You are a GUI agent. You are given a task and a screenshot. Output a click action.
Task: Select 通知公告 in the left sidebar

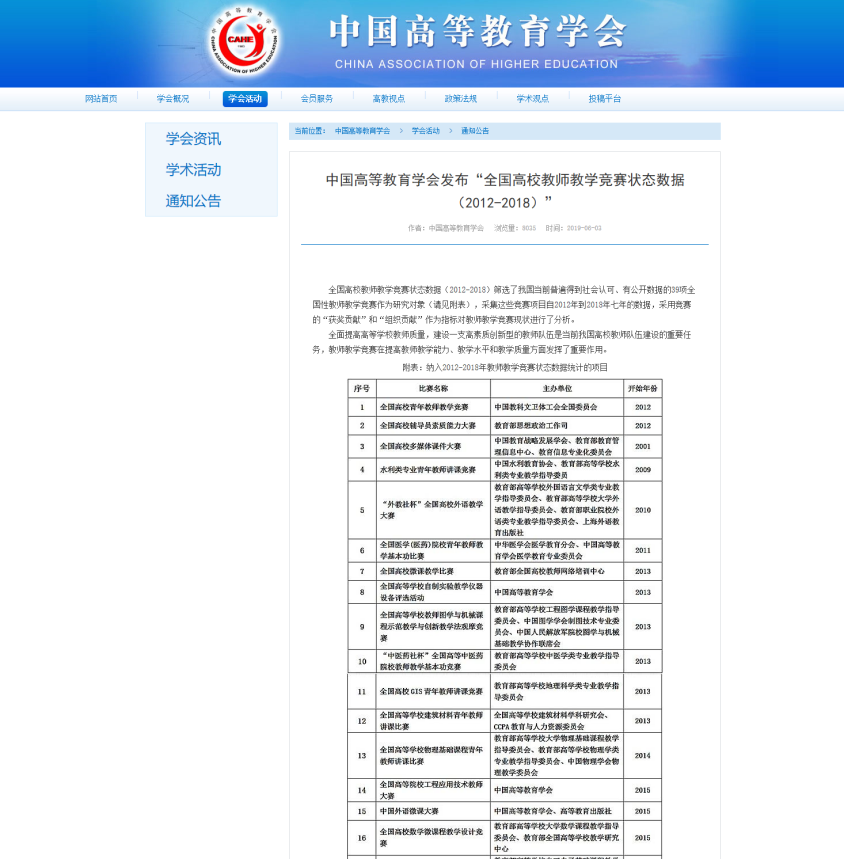[194, 201]
